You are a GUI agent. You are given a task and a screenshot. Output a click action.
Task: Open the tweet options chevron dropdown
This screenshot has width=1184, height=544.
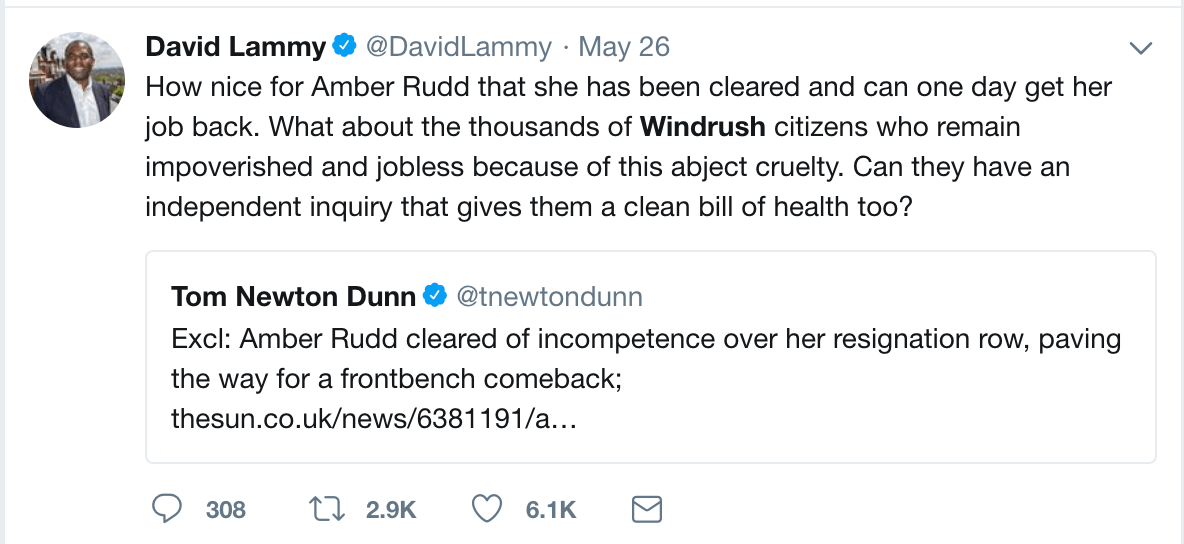(1140, 48)
